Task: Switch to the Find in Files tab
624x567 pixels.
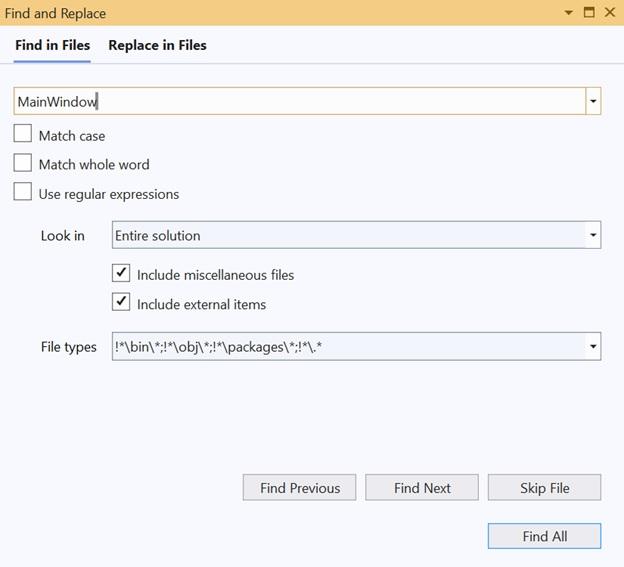Action: tap(52, 45)
